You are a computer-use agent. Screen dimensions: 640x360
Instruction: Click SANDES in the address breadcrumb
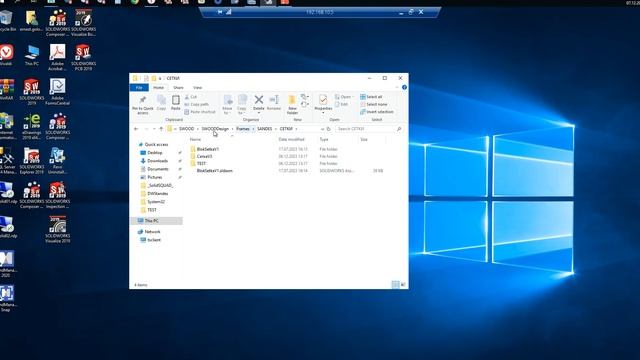[264, 129]
